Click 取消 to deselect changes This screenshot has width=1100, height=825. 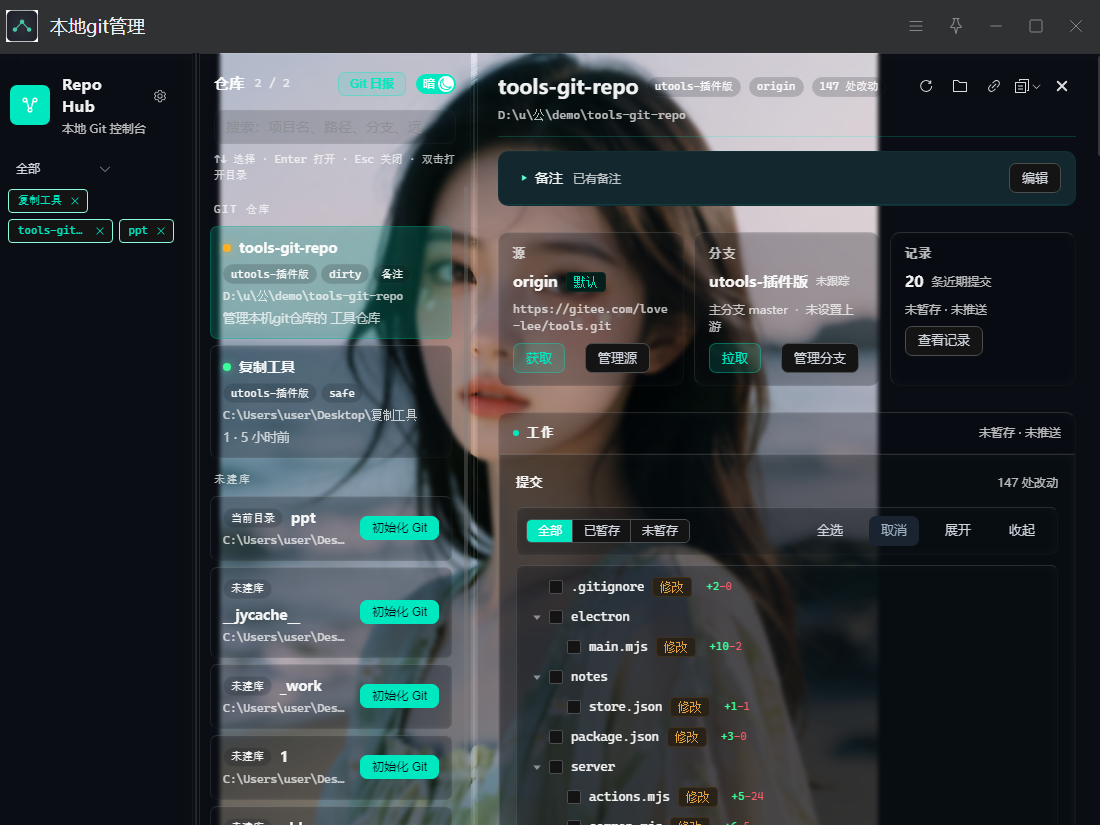[x=894, y=530]
